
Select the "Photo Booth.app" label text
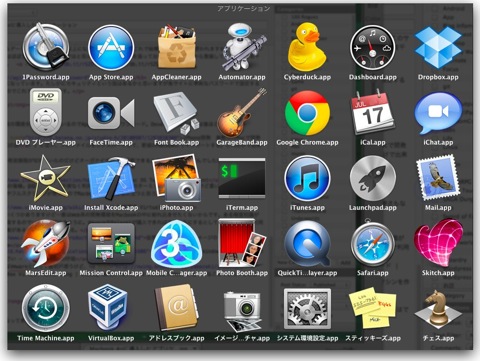tap(242, 273)
